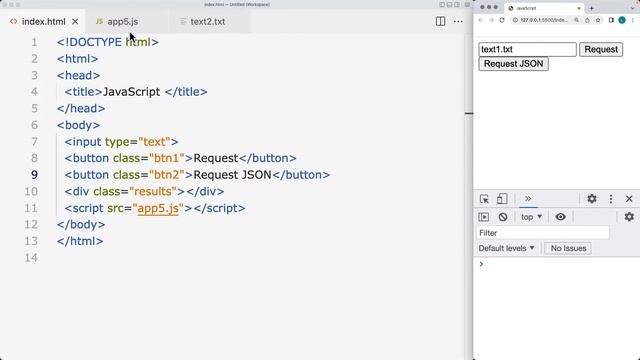Viewport: 640px width, 360px height.
Task: Close the JavaScript browser tab
Action: pyautogui.click(x=579, y=8)
